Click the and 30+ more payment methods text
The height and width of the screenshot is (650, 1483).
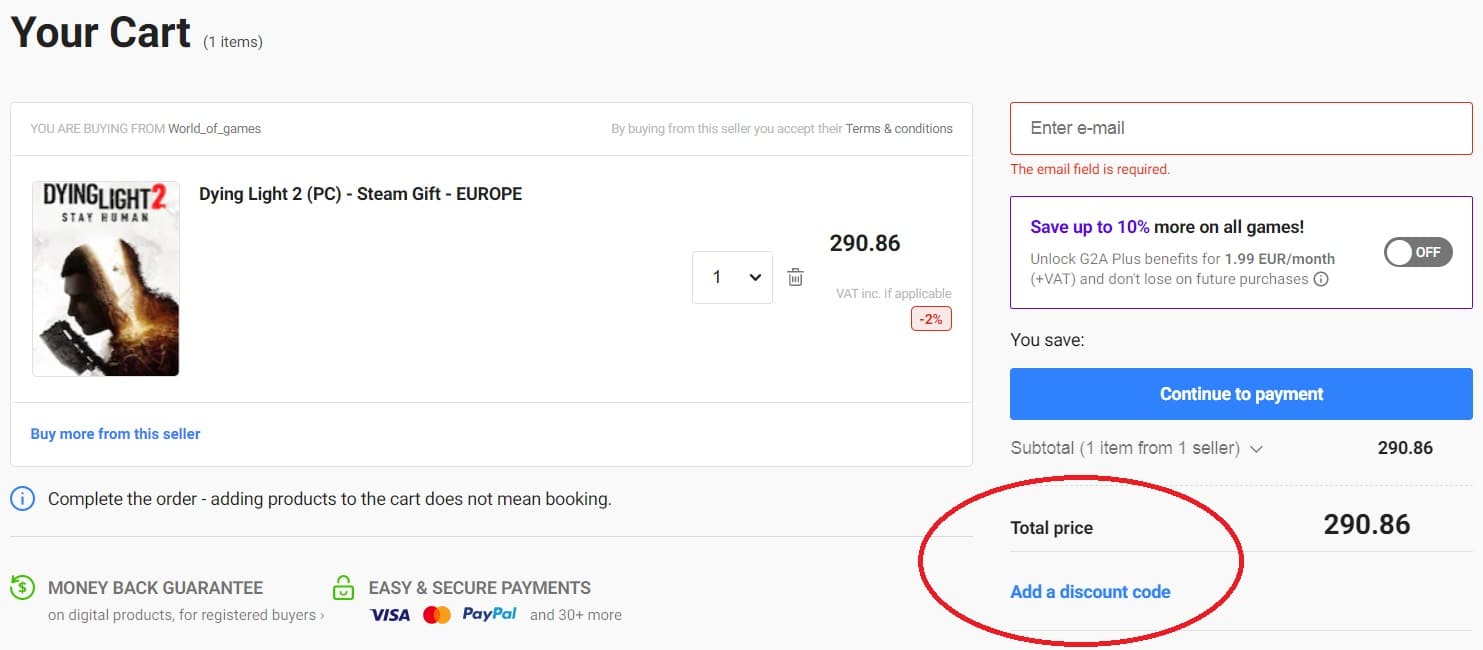pyautogui.click(x=575, y=616)
